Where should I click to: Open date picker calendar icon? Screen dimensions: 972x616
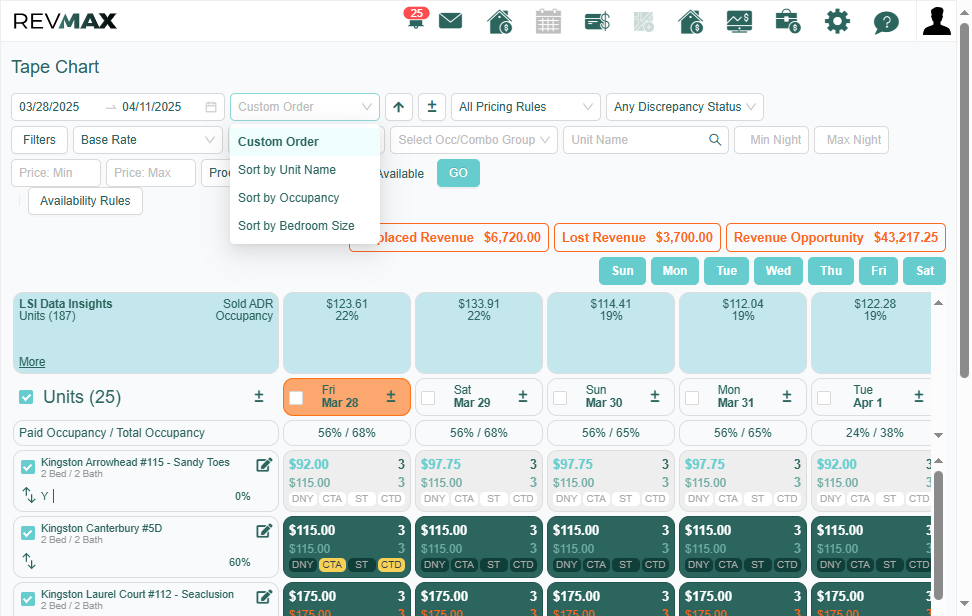211,107
